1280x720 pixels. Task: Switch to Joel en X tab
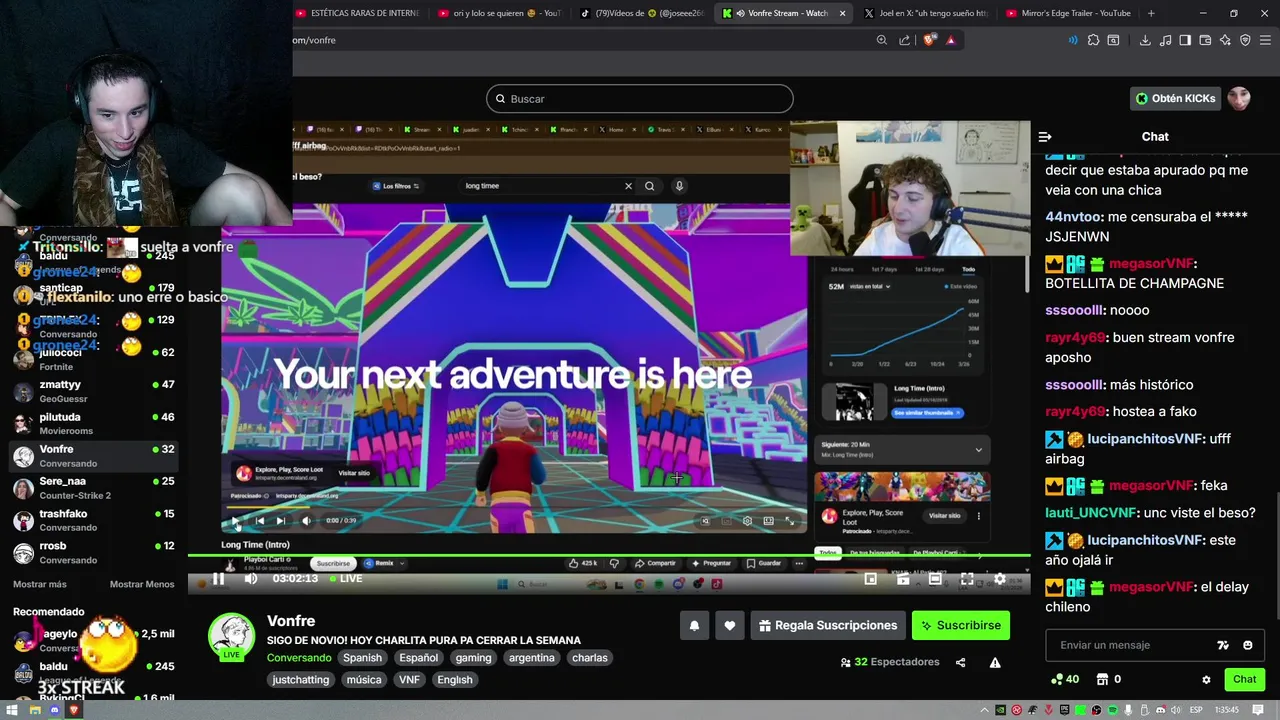[x=926, y=13]
